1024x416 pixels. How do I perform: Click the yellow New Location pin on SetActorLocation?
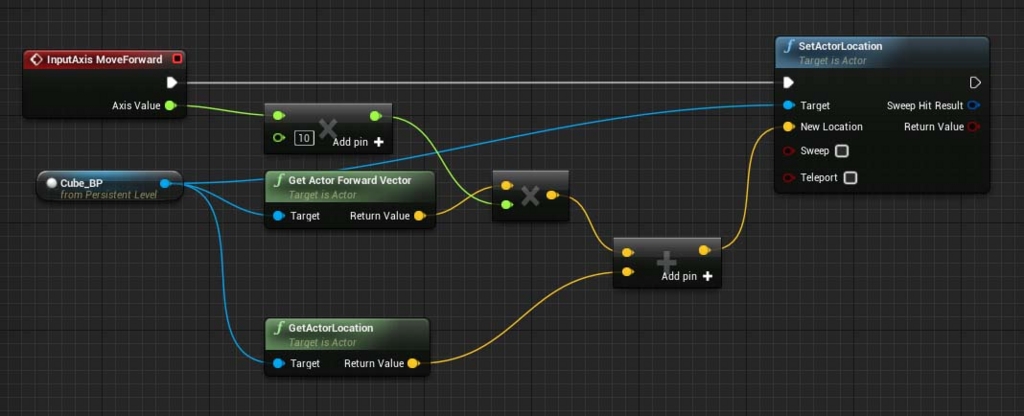pyautogui.click(x=789, y=127)
